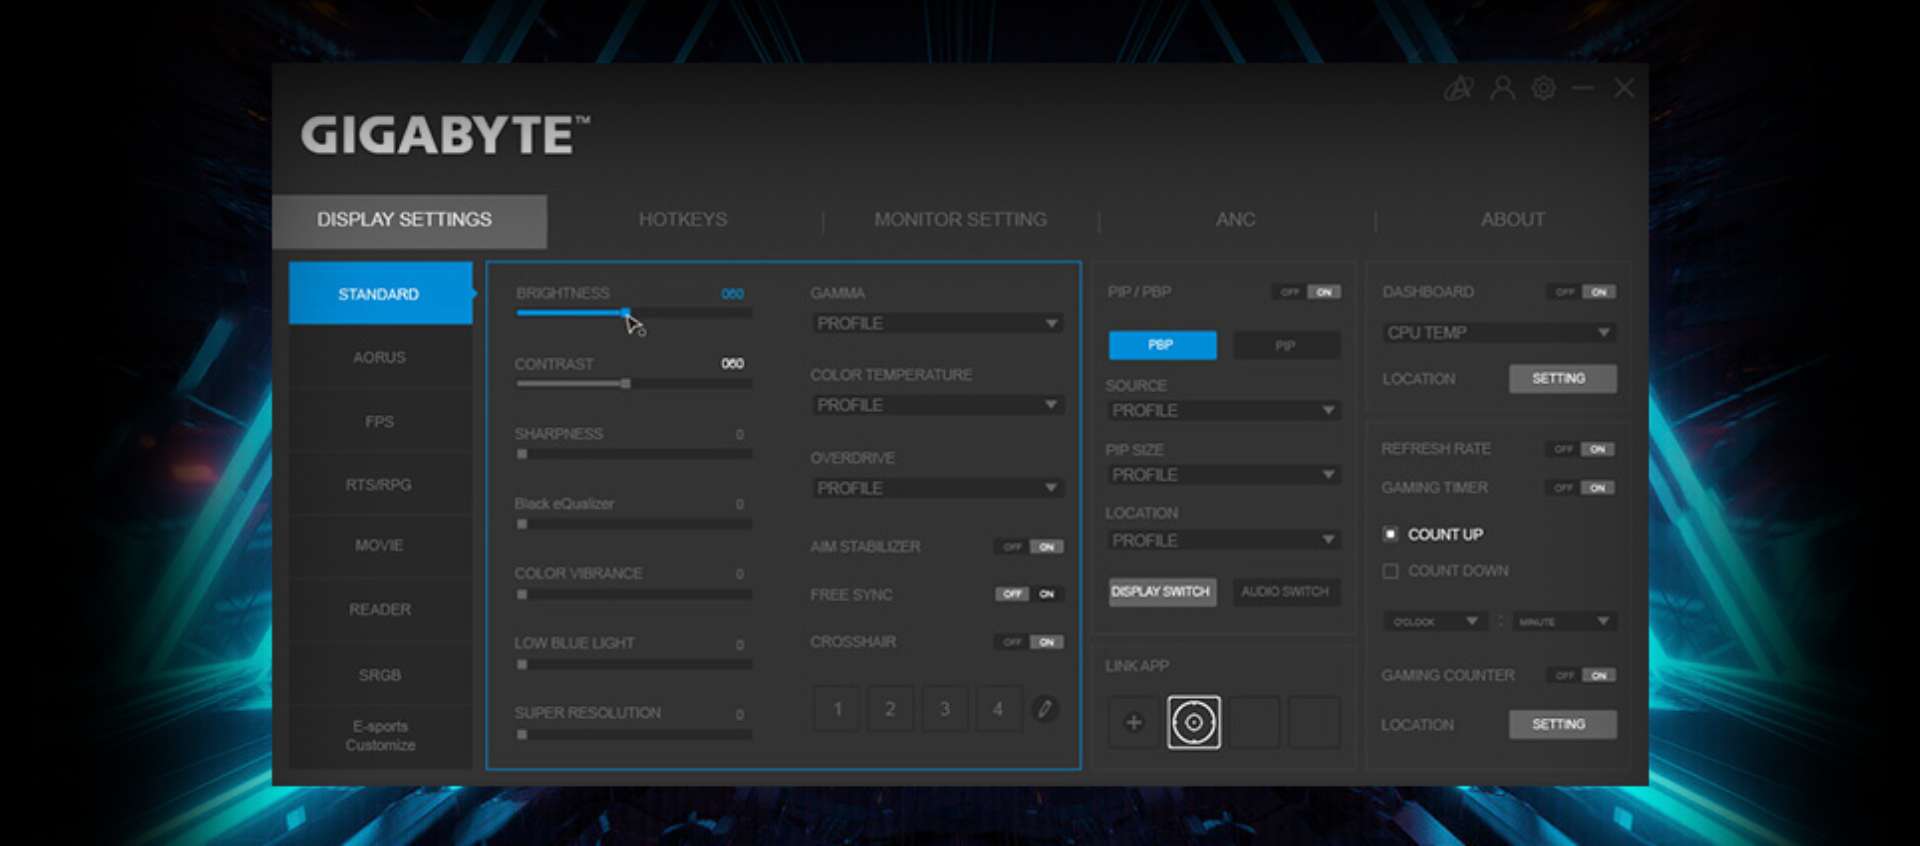Viewport: 1920px width, 846px height.
Task: Open the PIP Location dropdown
Action: pos(1223,540)
